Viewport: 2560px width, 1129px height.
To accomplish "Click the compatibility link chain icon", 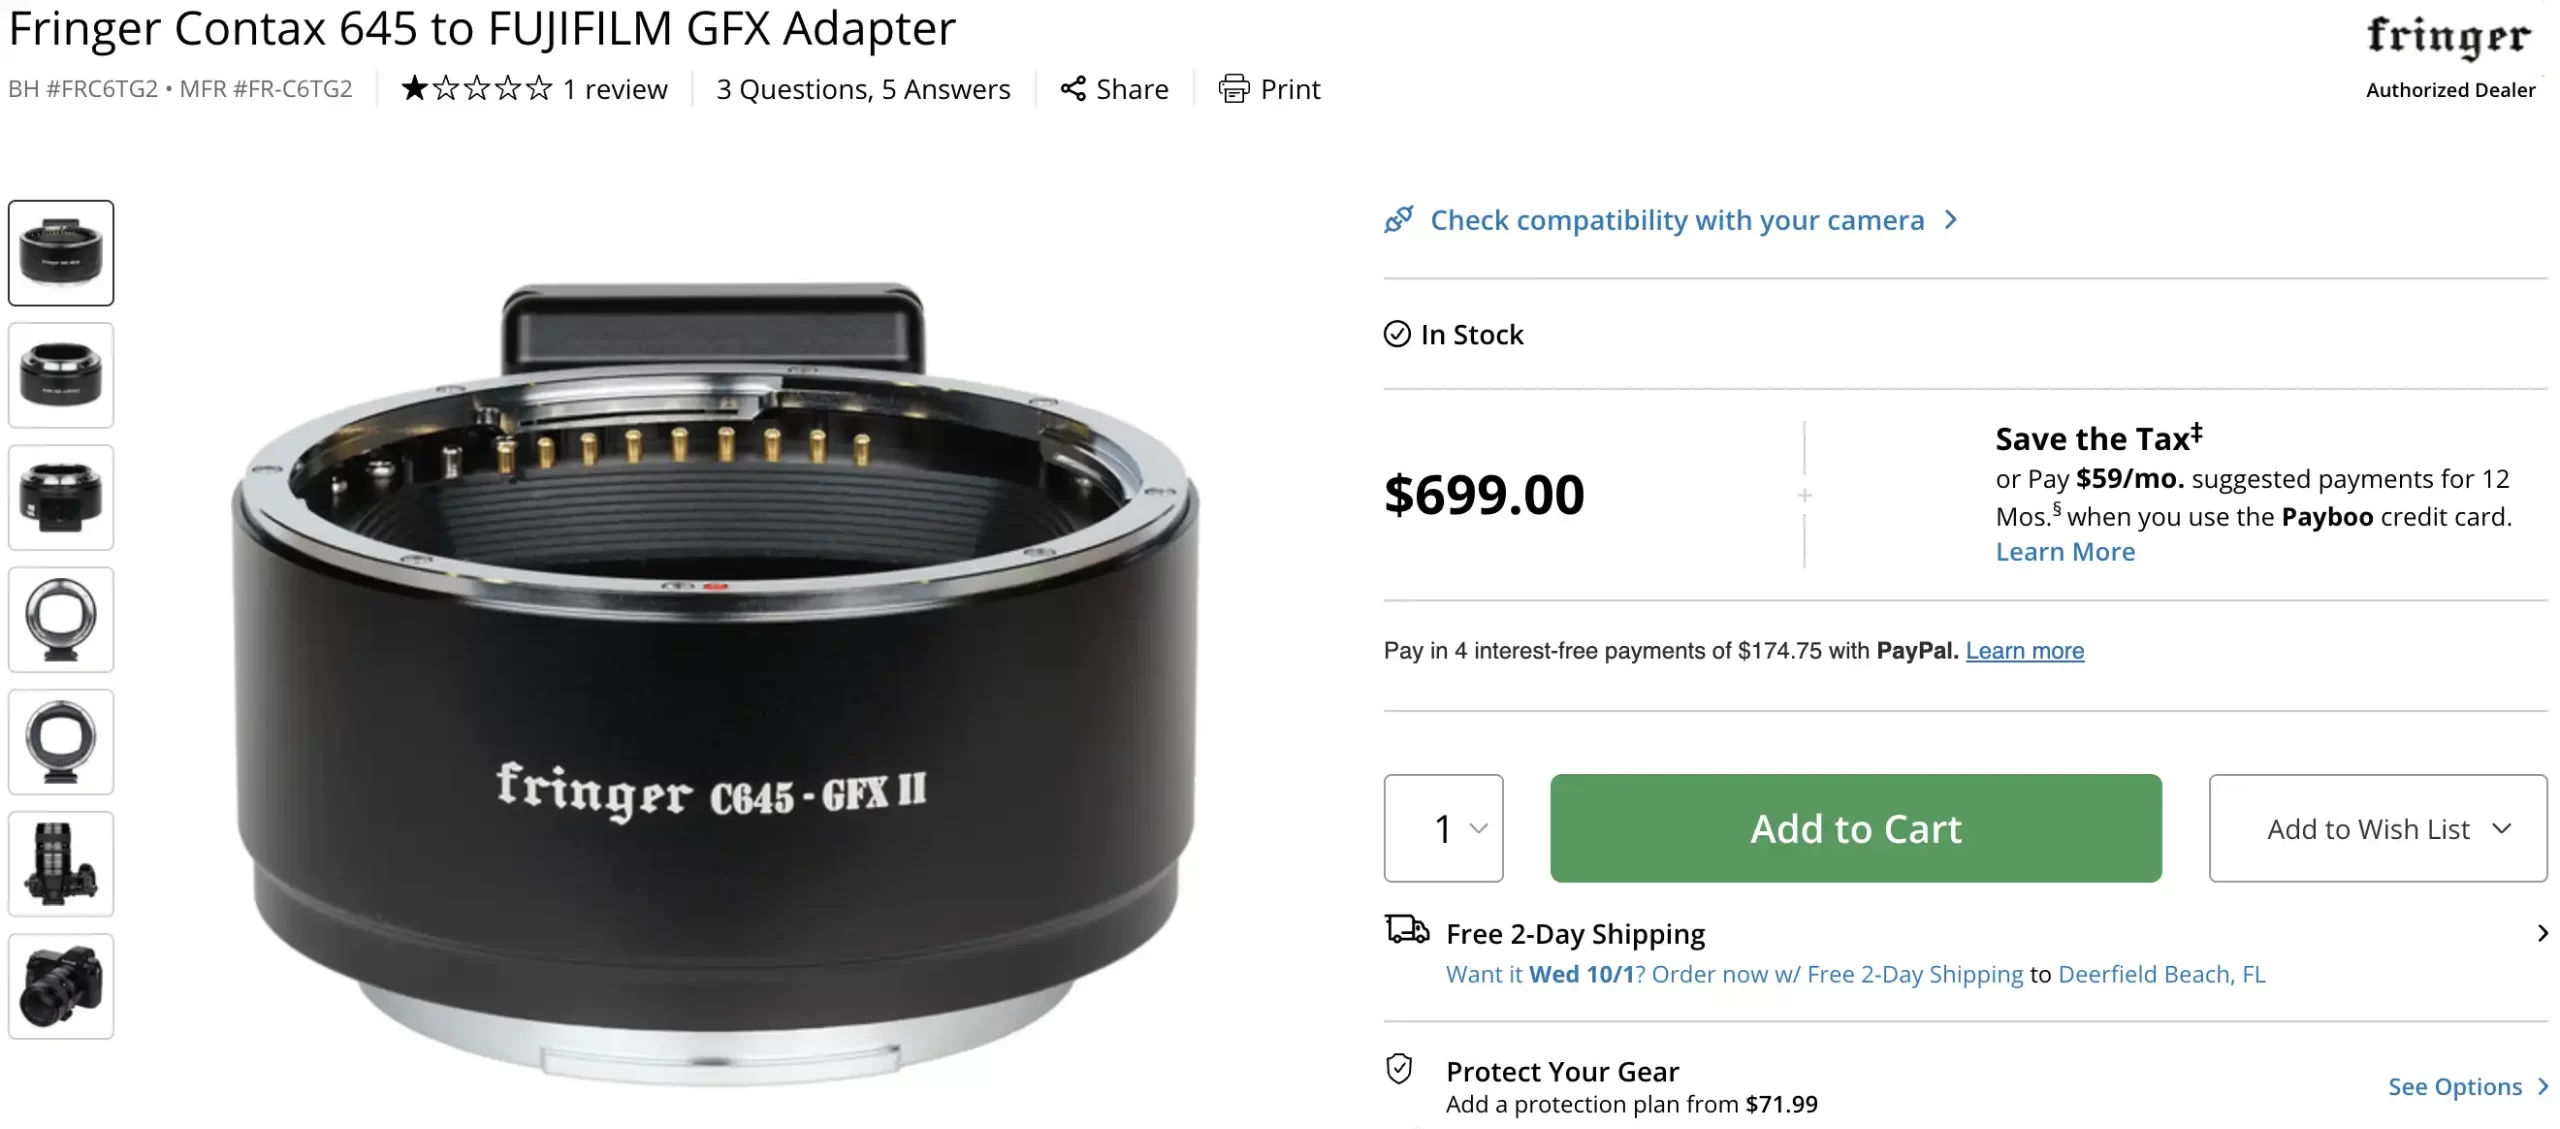I will [x=1399, y=219].
